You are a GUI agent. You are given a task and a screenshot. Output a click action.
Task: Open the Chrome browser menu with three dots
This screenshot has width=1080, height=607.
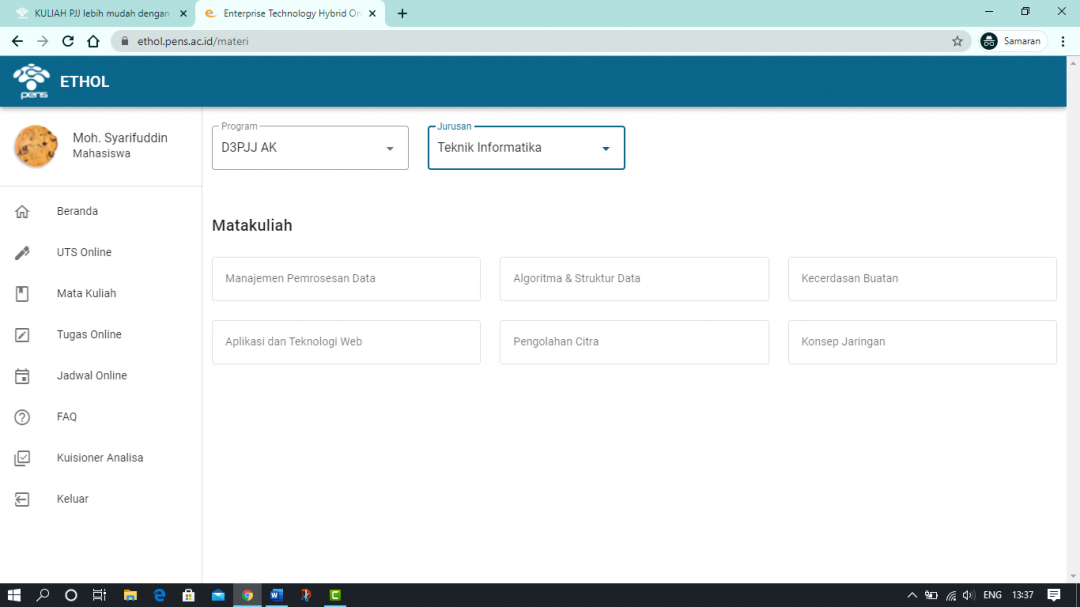point(1062,41)
